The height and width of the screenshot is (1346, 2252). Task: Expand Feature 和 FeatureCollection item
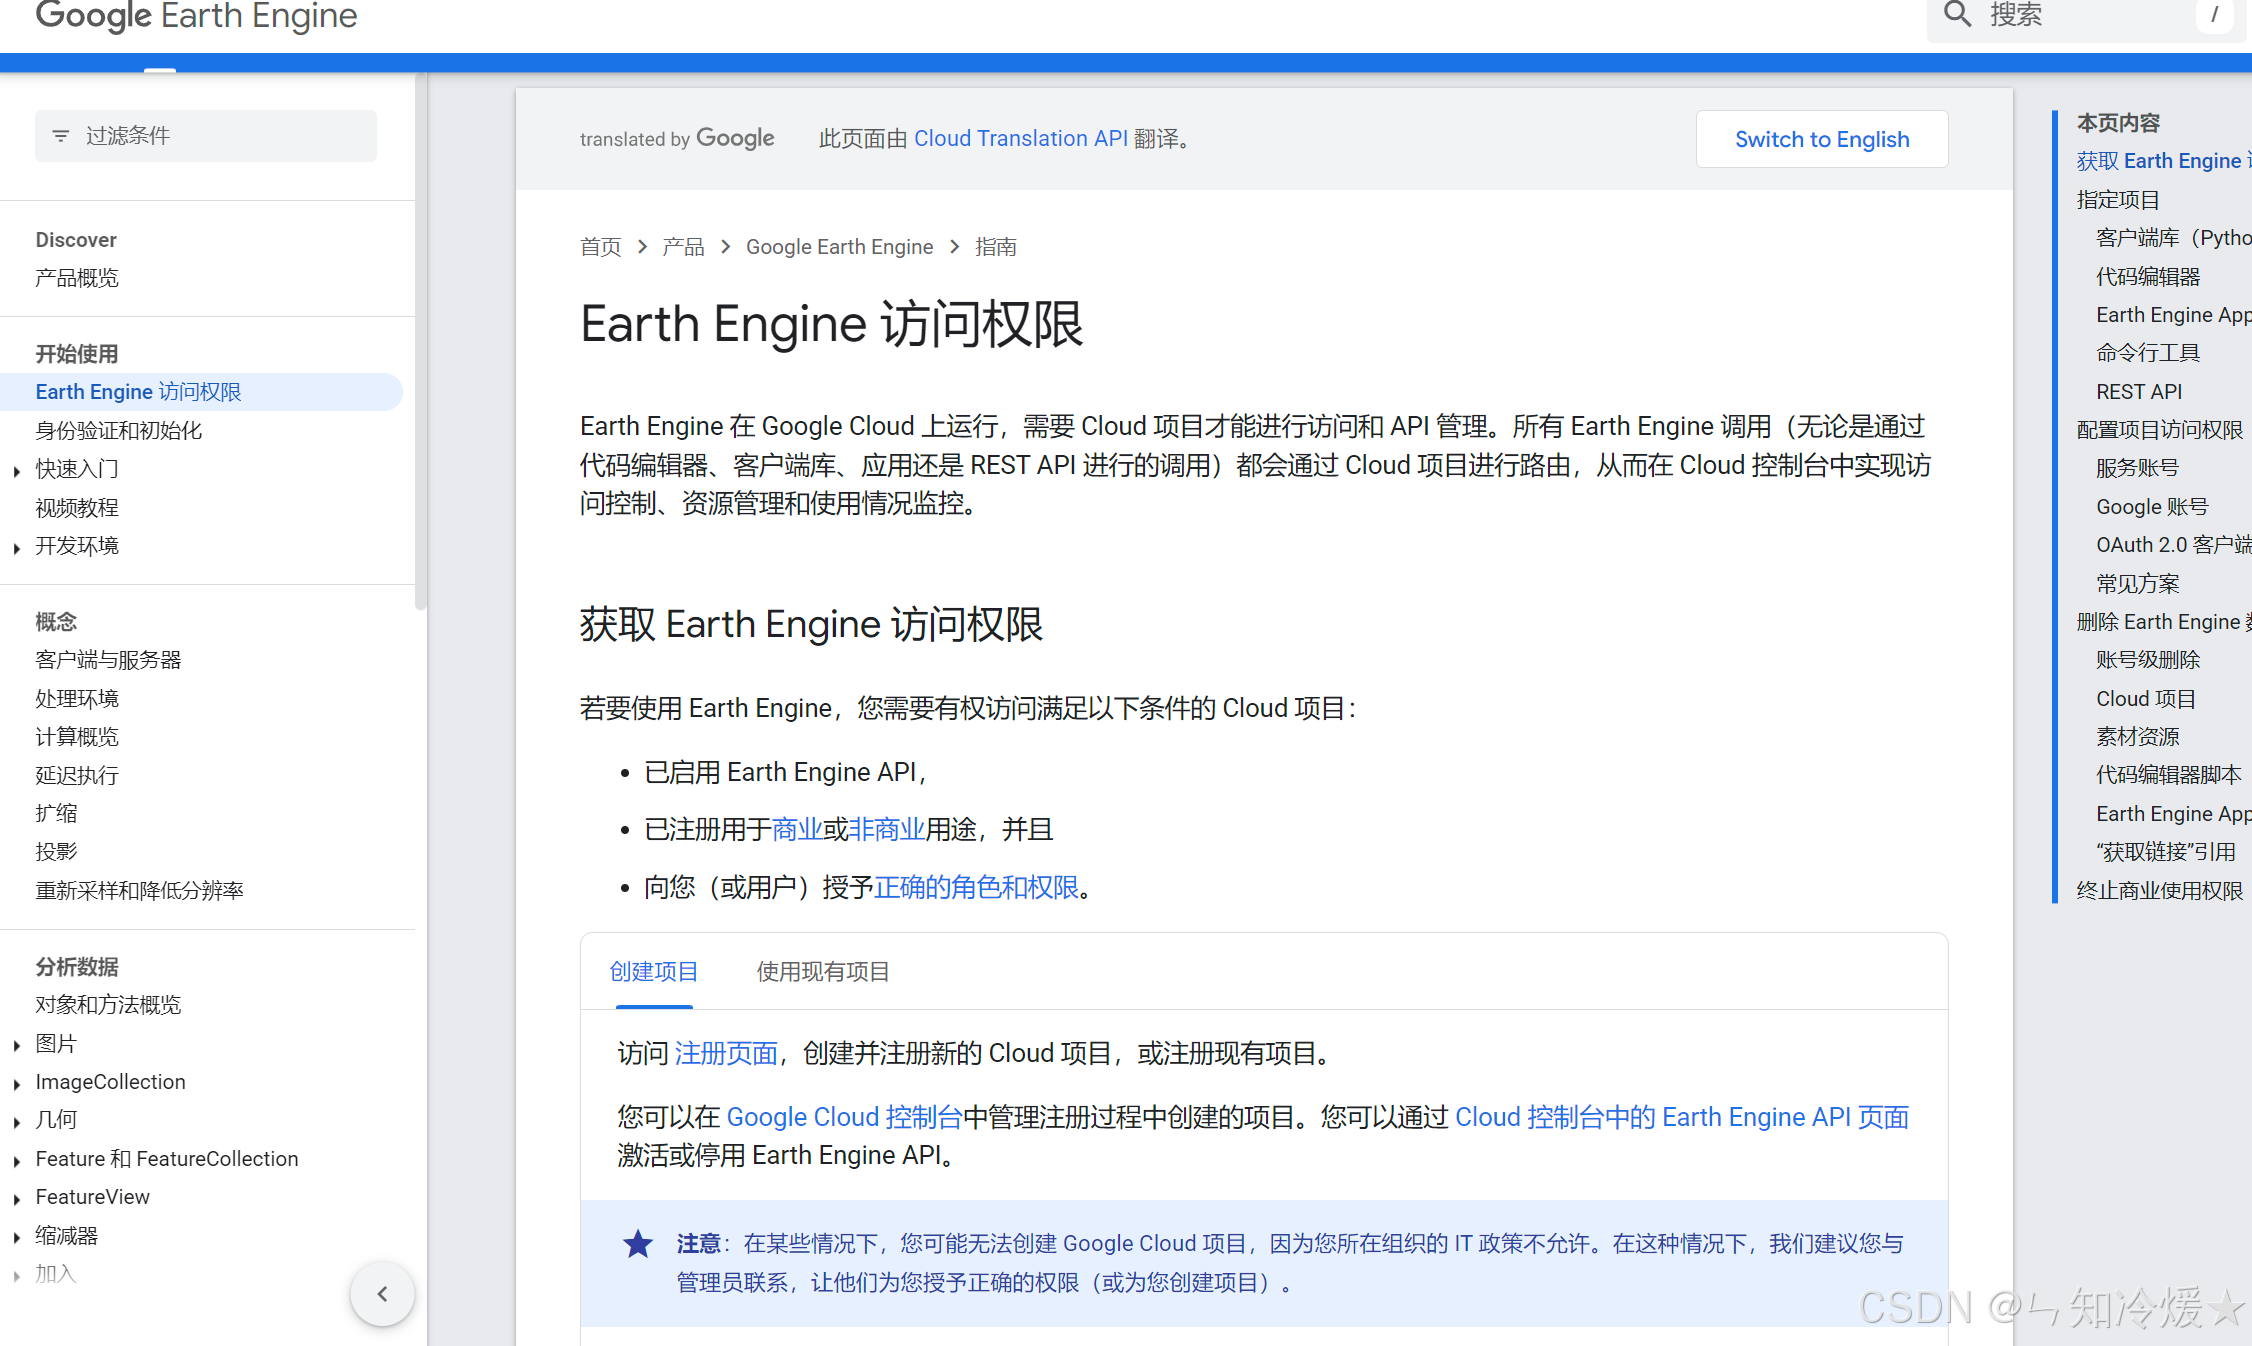[17, 1160]
